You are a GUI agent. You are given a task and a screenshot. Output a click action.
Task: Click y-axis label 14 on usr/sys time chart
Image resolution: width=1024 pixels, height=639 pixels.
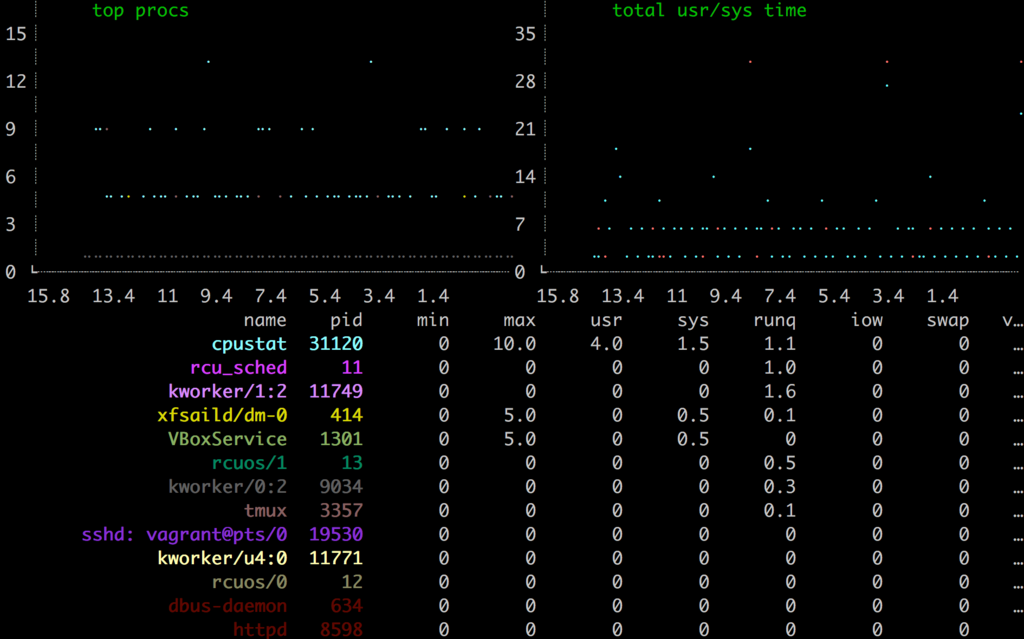[525, 177]
